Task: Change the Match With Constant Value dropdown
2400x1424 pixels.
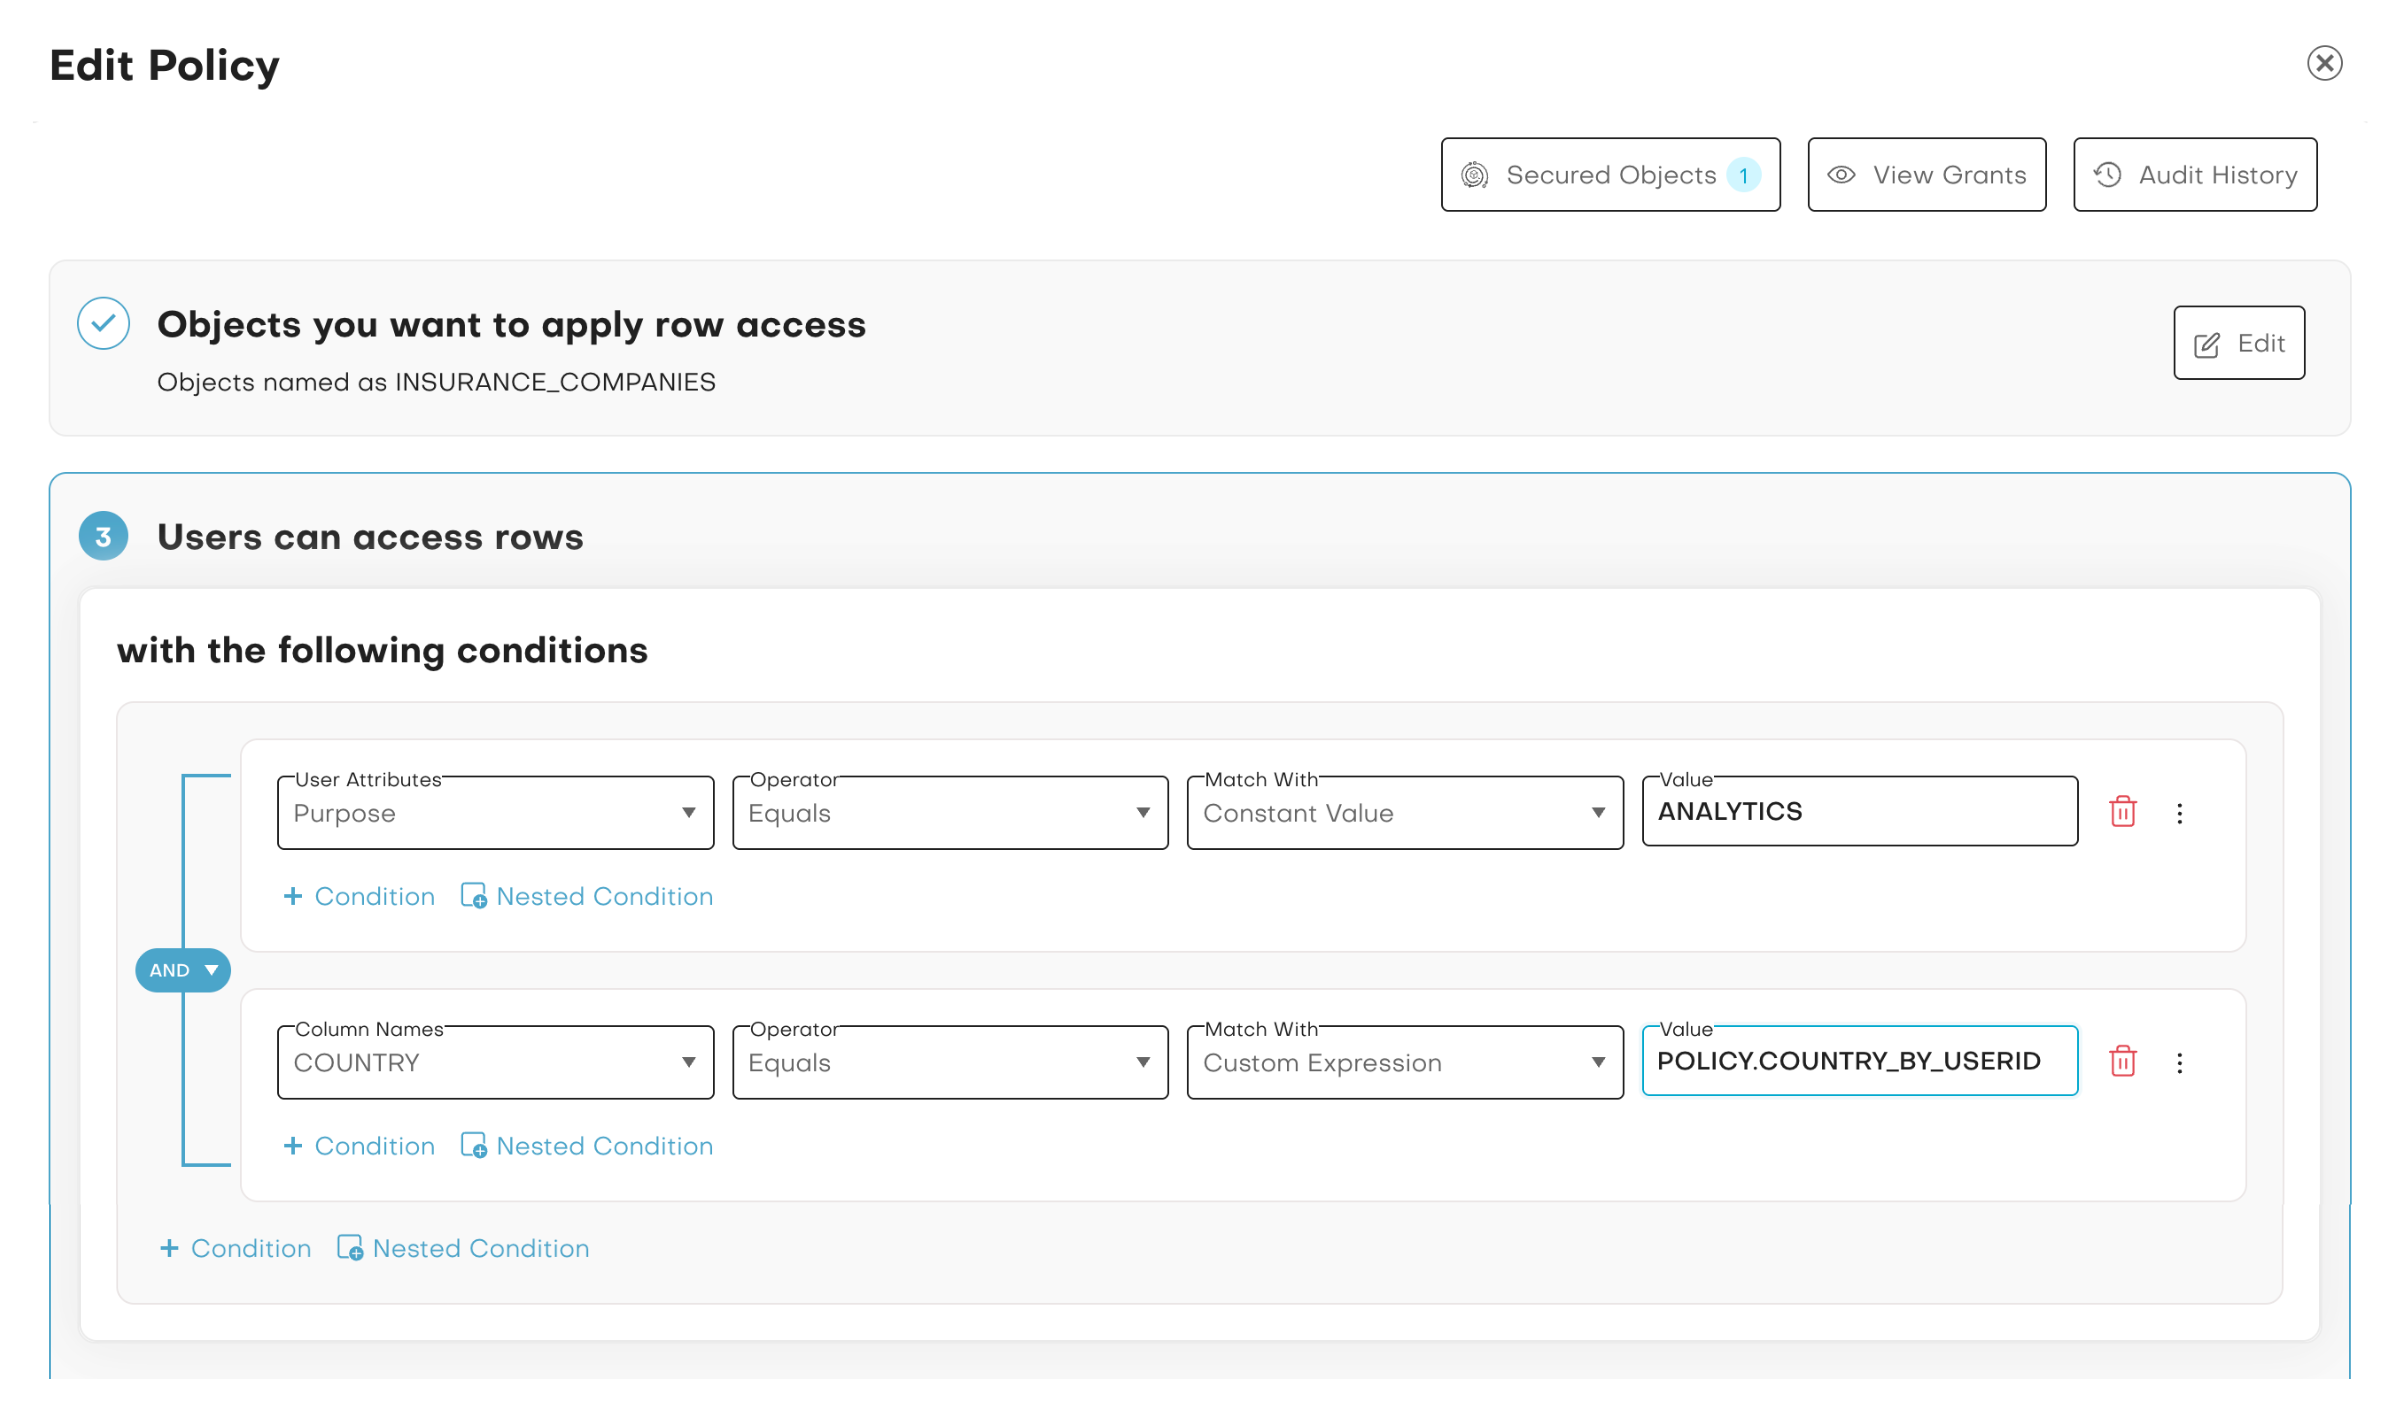Action: (1404, 813)
